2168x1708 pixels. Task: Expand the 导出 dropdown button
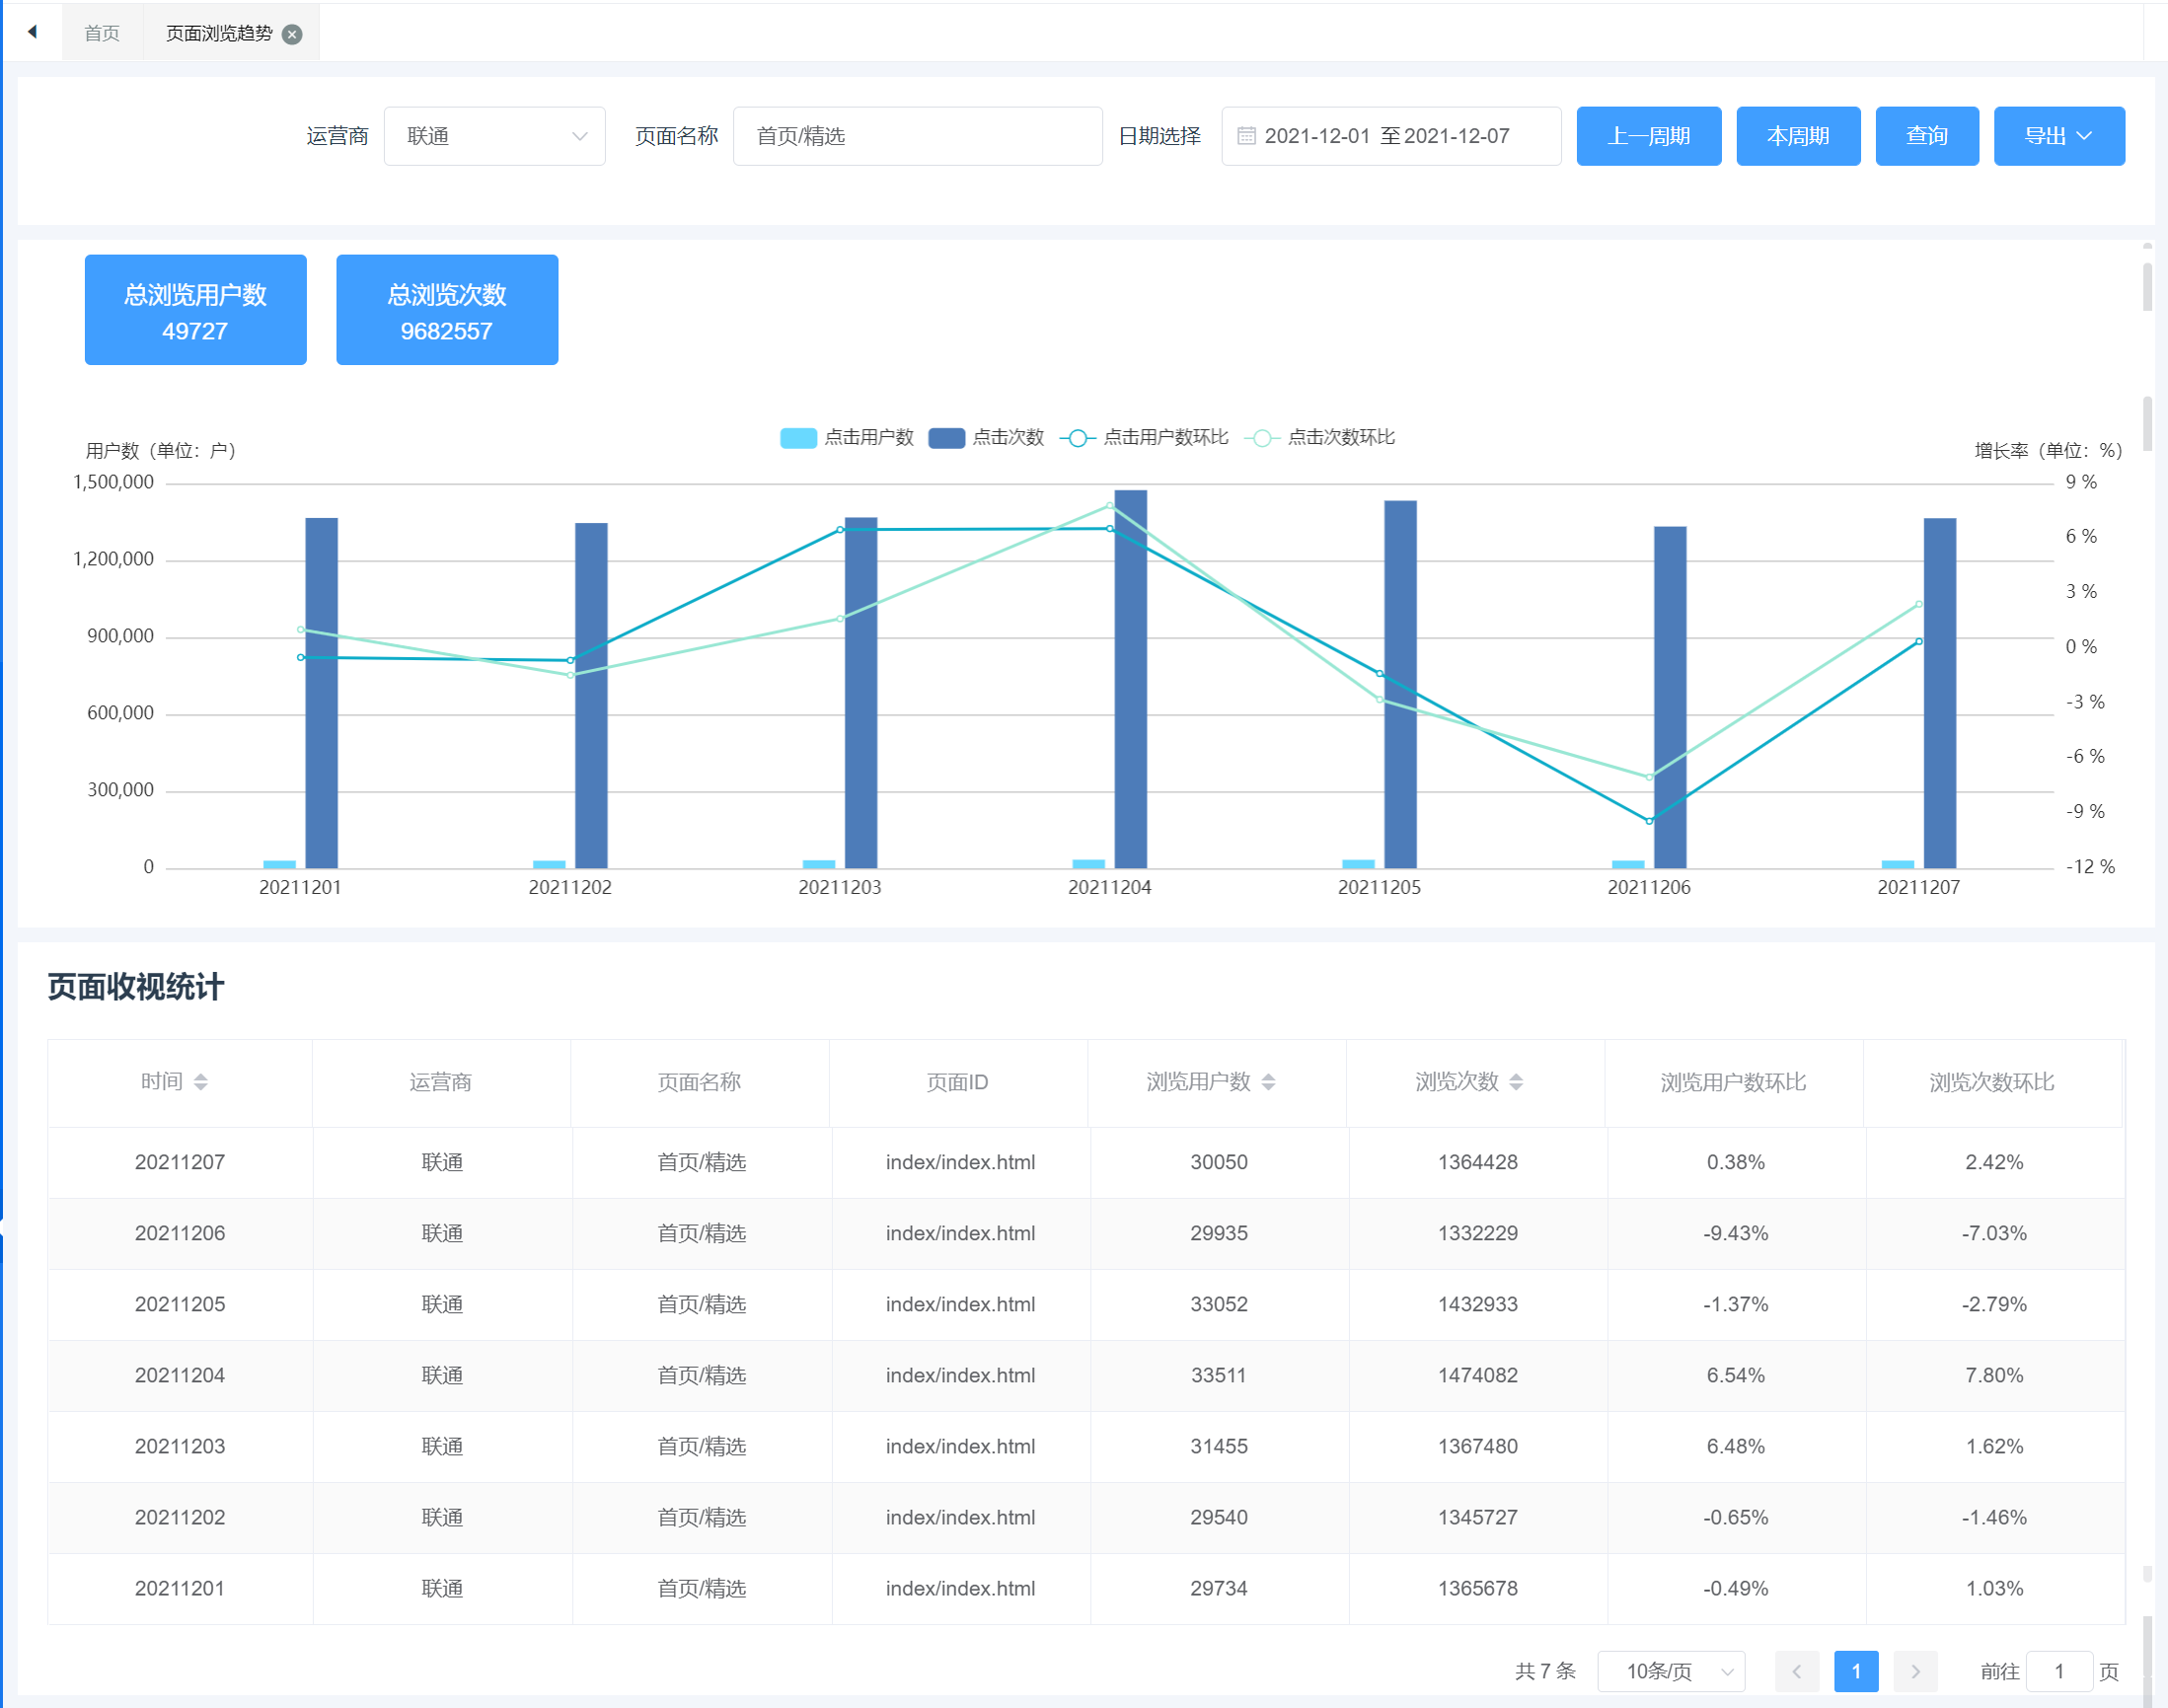point(2059,136)
